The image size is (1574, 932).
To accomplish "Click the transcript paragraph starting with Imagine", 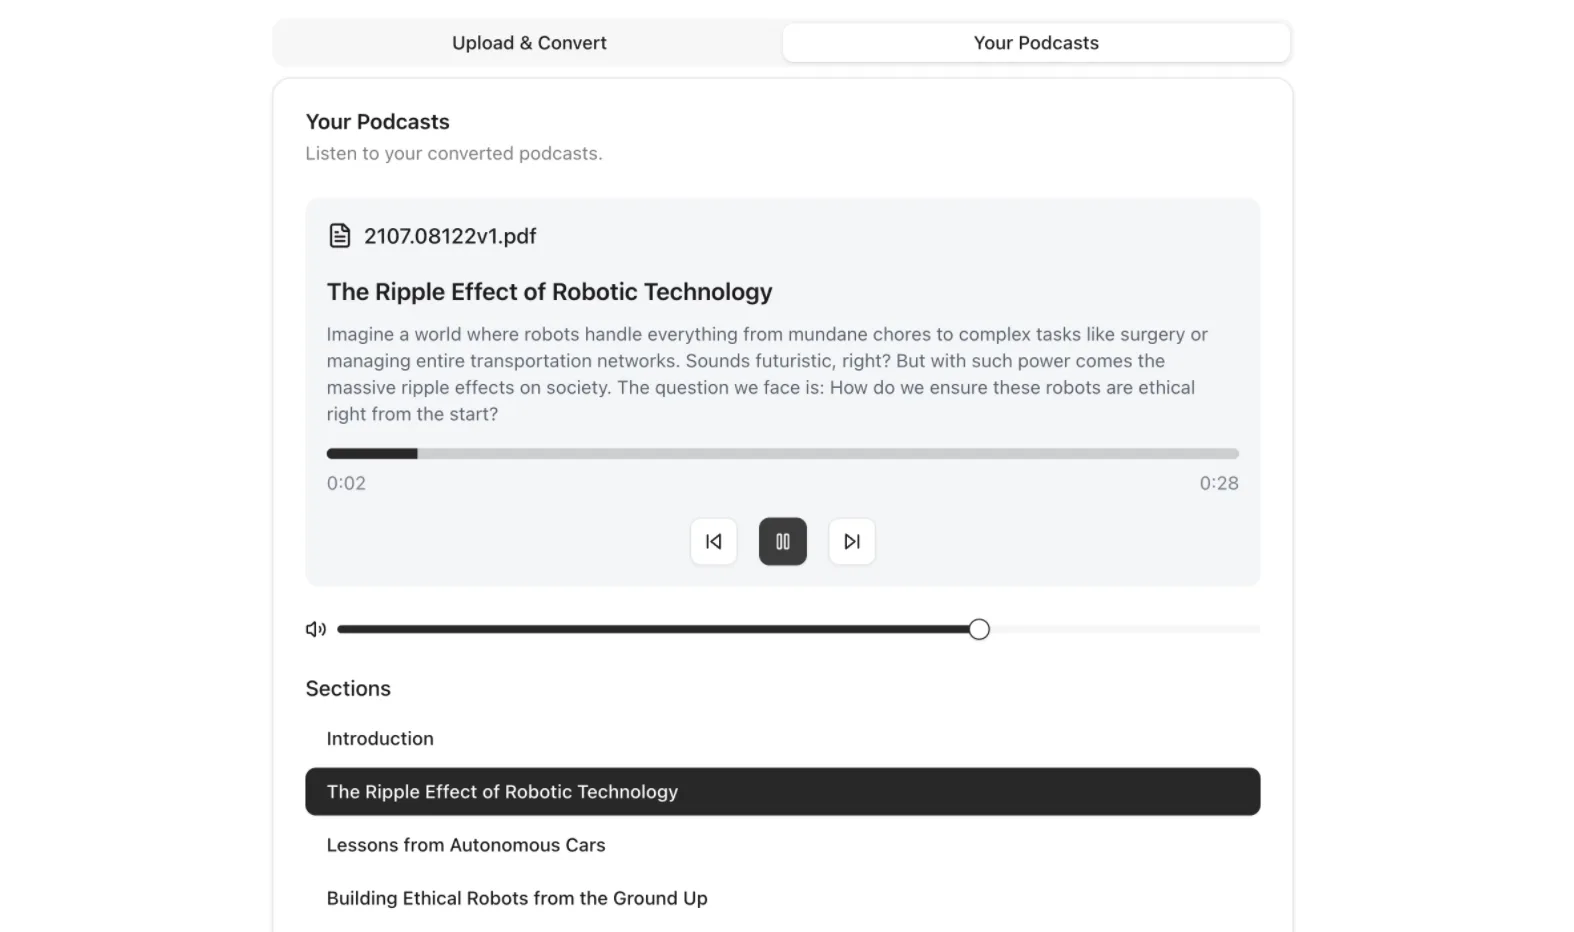I will 766,374.
